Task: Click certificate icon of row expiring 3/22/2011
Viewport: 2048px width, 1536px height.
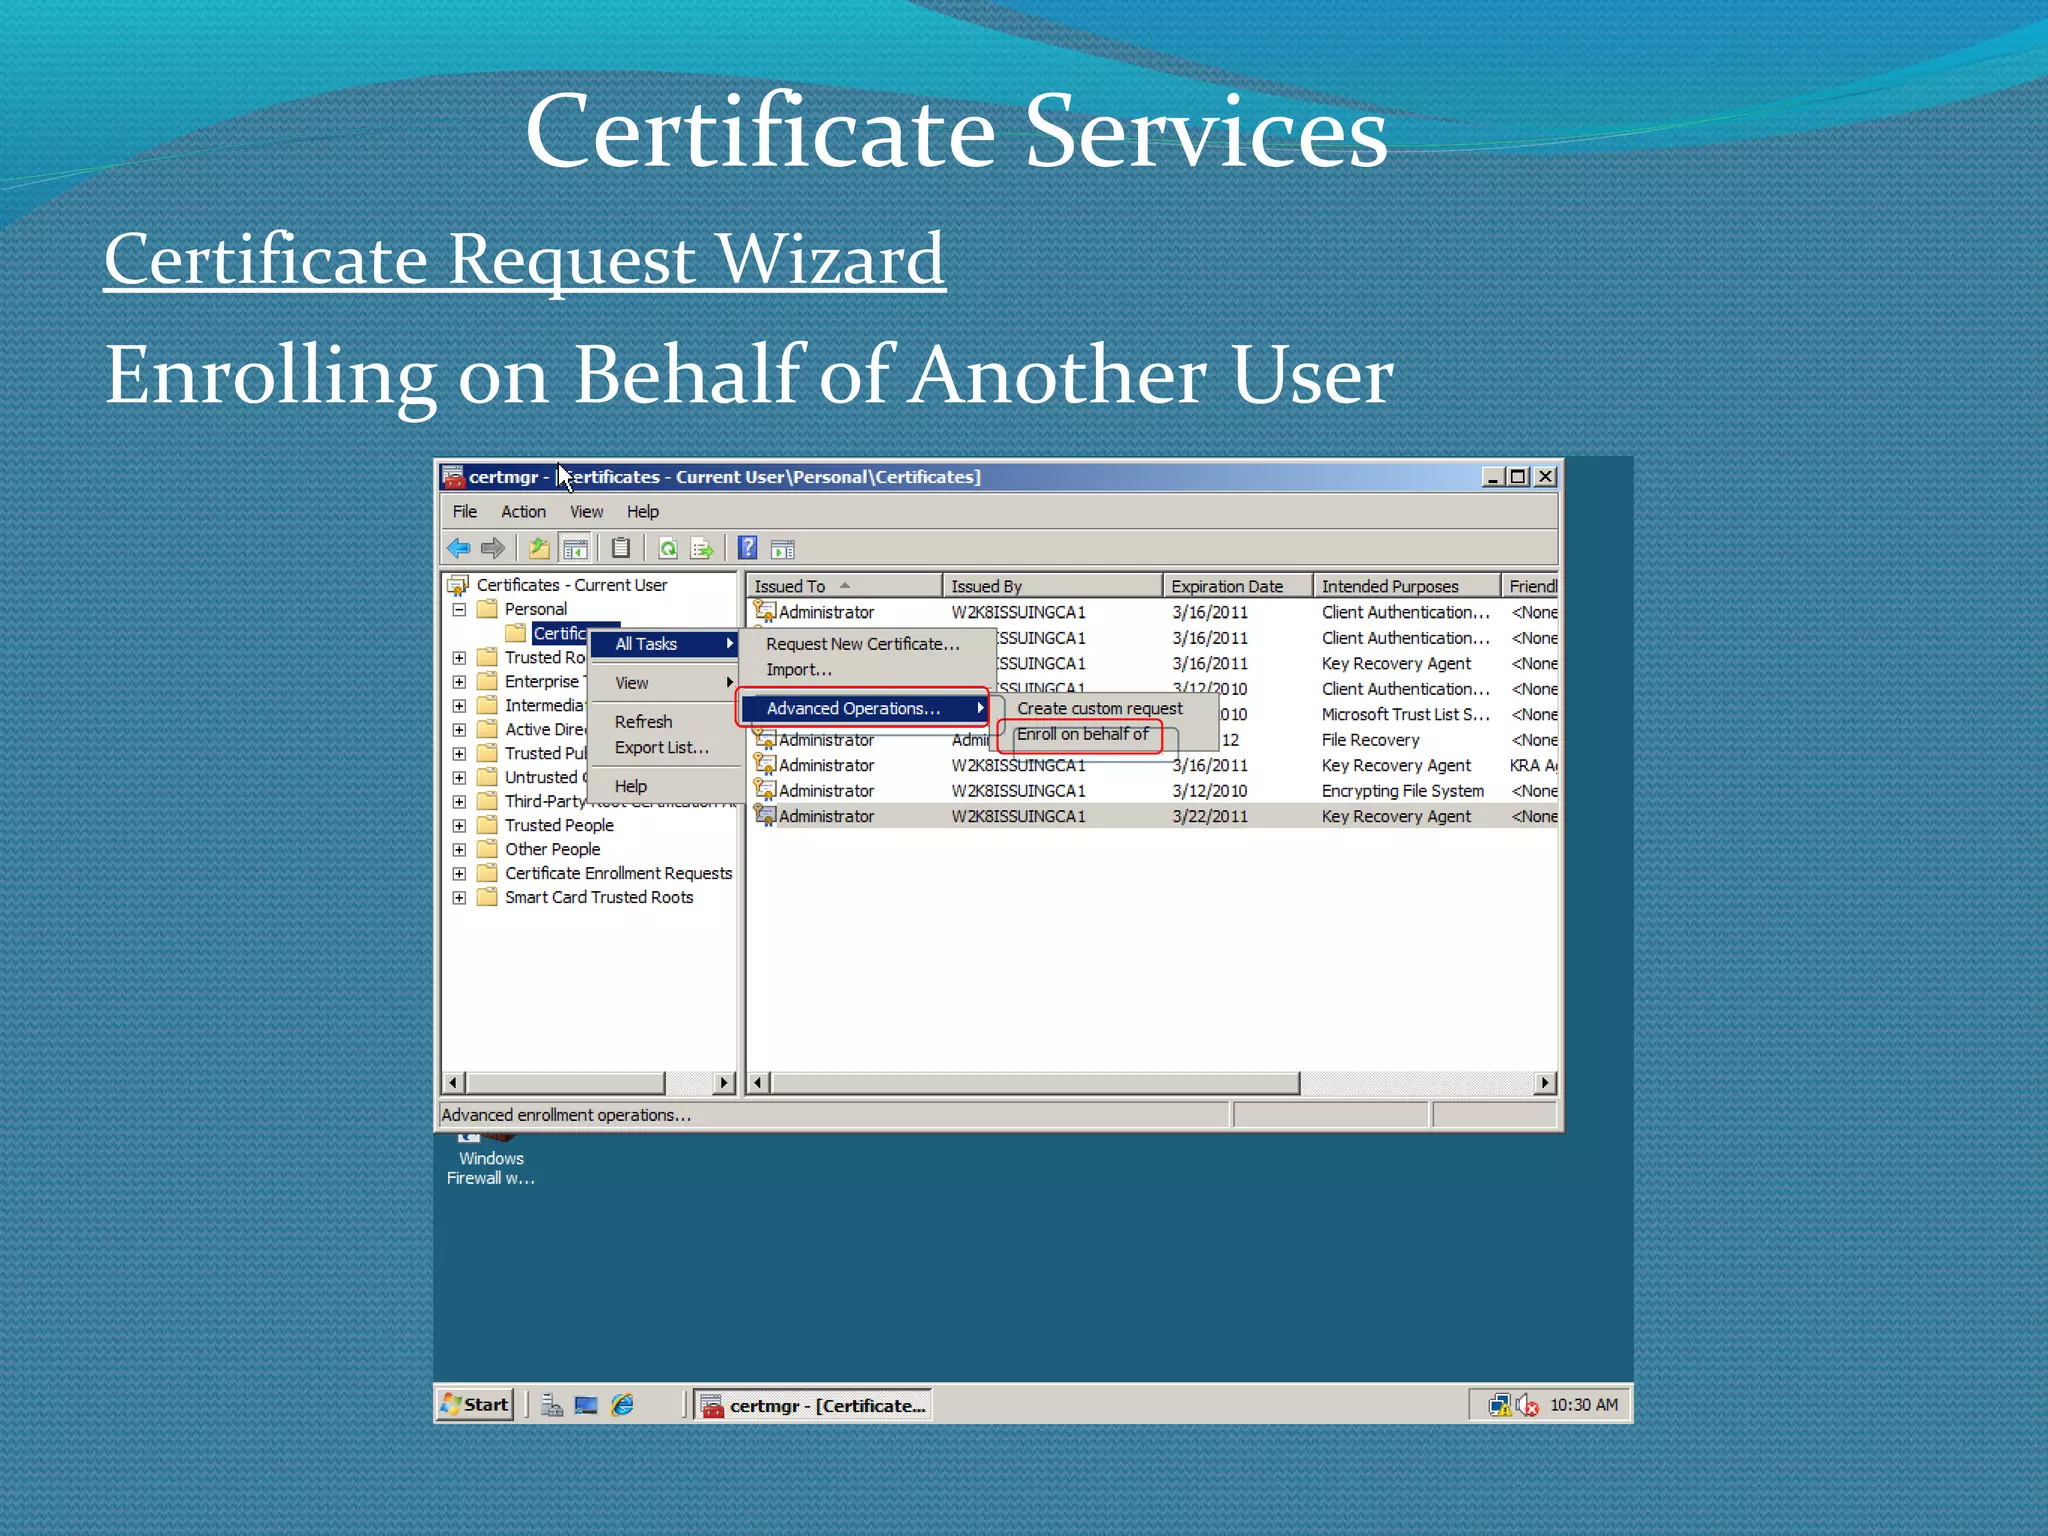Action: (x=765, y=815)
